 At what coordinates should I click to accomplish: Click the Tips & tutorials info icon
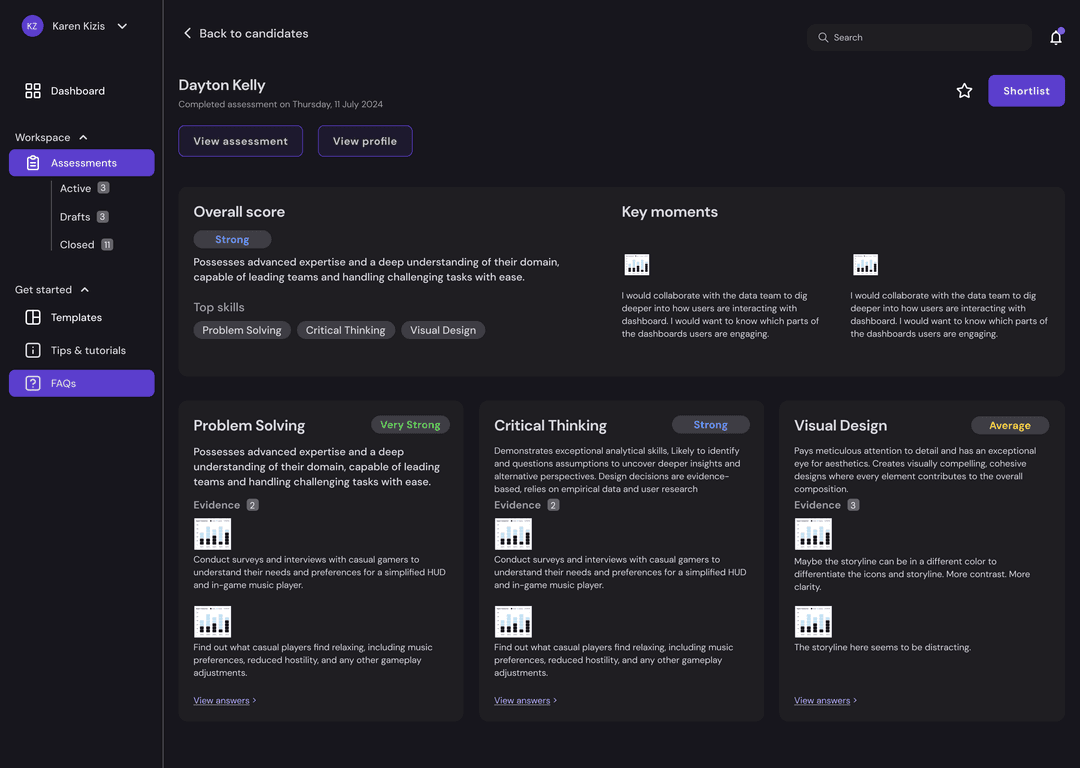33,351
